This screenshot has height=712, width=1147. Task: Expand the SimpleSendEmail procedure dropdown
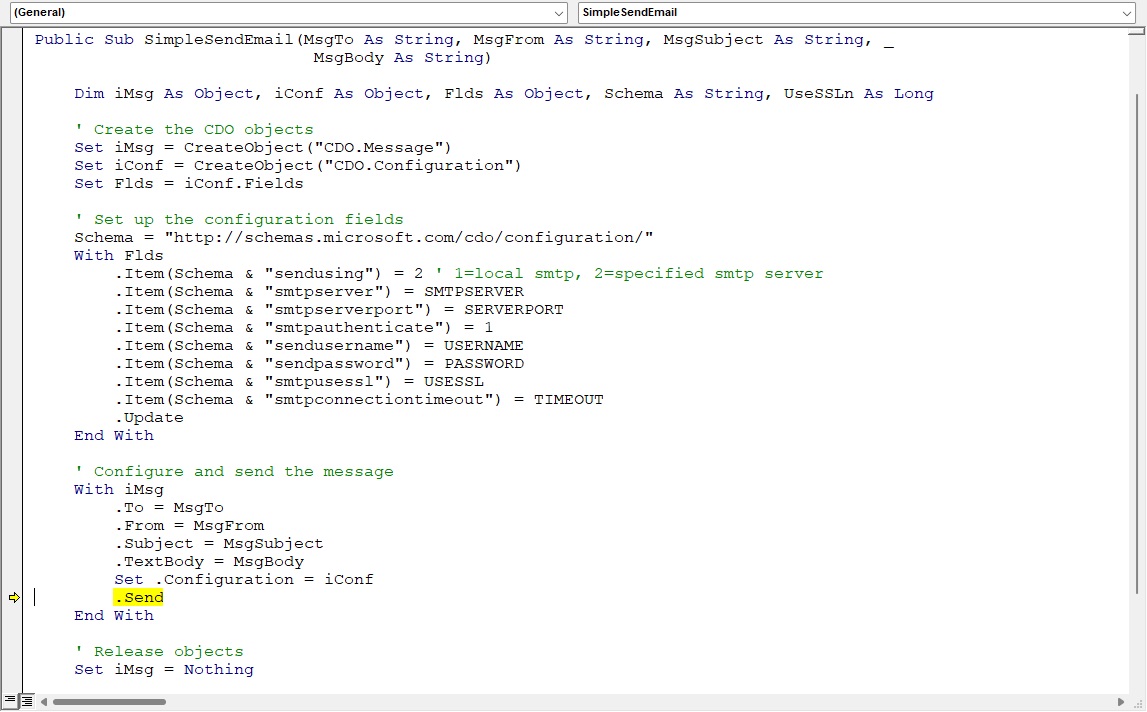click(x=1127, y=13)
